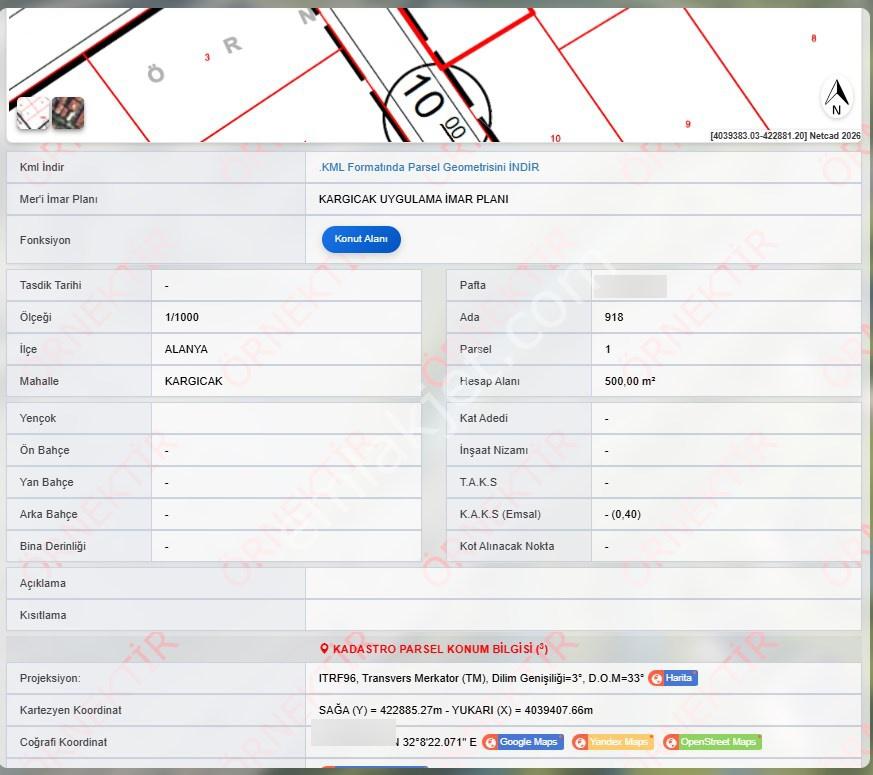
Task: Click the Bina Derinliği label
Action: [53, 546]
